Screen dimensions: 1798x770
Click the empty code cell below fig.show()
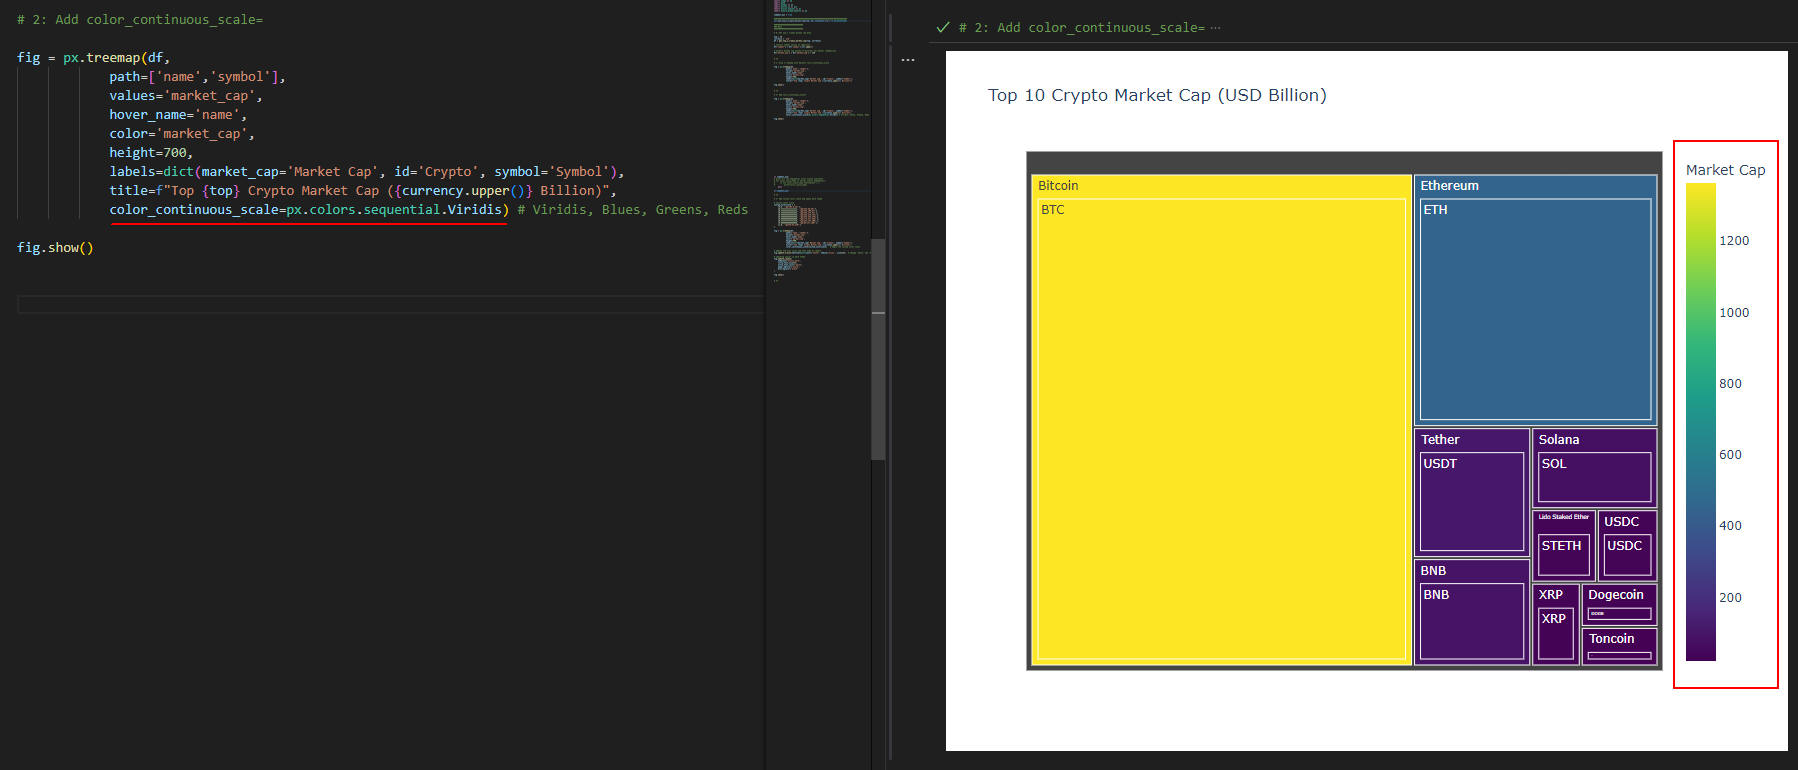coord(390,304)
